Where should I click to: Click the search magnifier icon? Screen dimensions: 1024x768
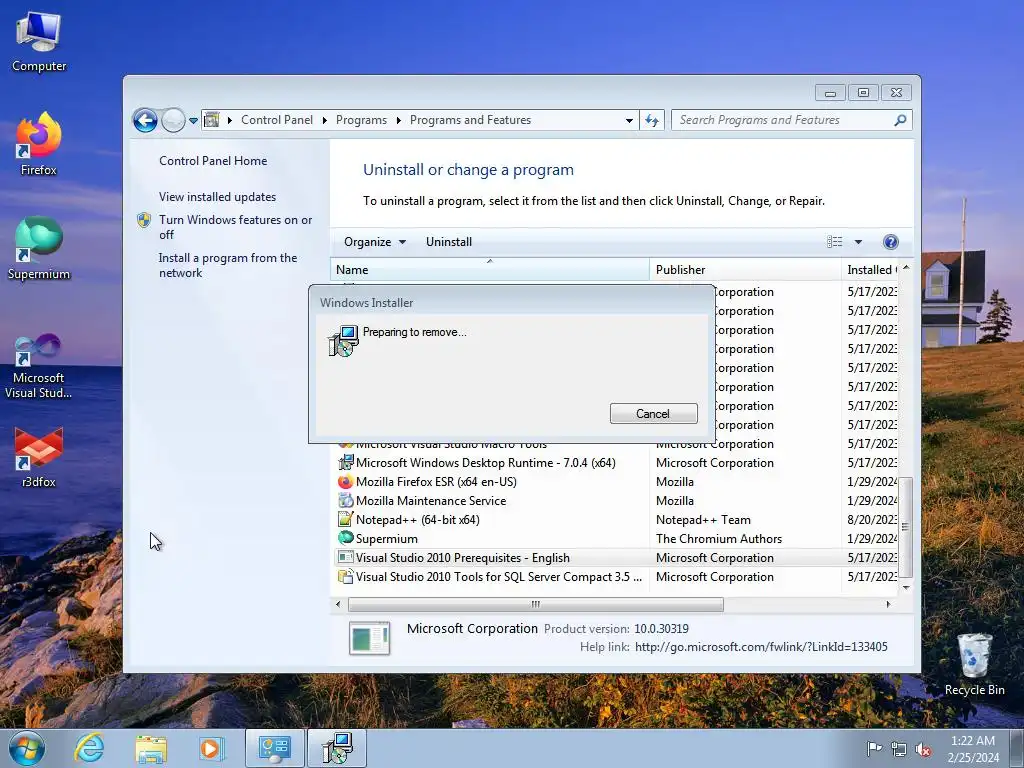tap(900, 120)
